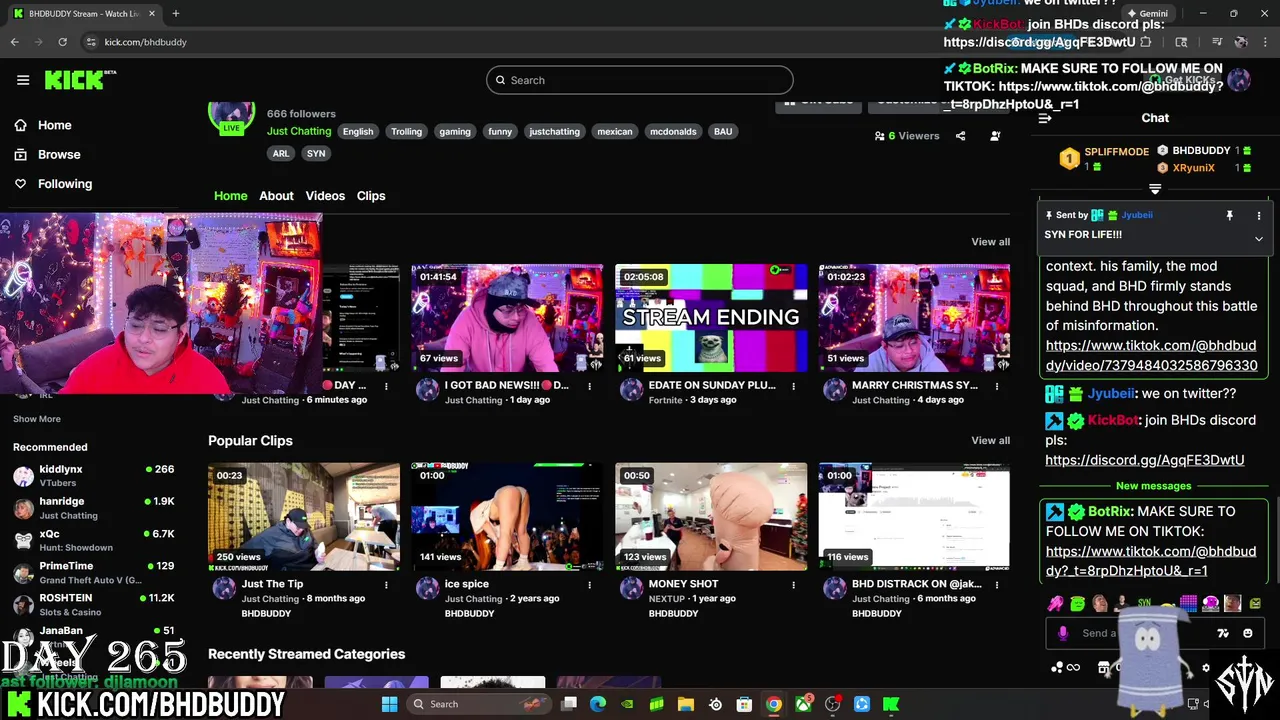Open Browse in the left sidebar

59,154
